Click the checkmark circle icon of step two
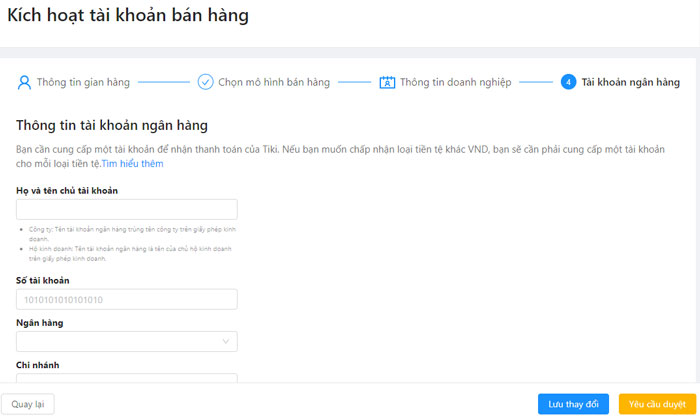This screenshot has height=418, width=700. tap(206, 82)
